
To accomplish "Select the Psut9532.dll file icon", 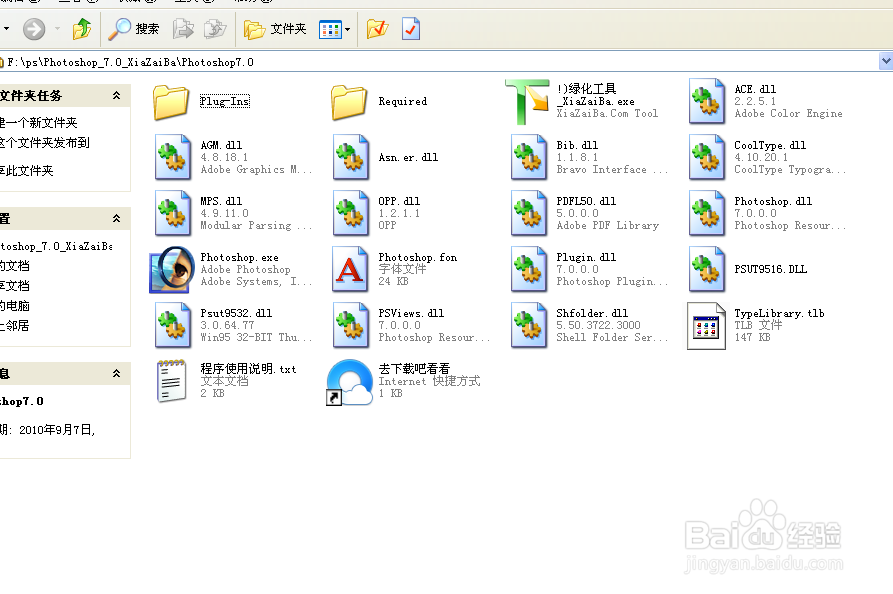I will [173, 325].
